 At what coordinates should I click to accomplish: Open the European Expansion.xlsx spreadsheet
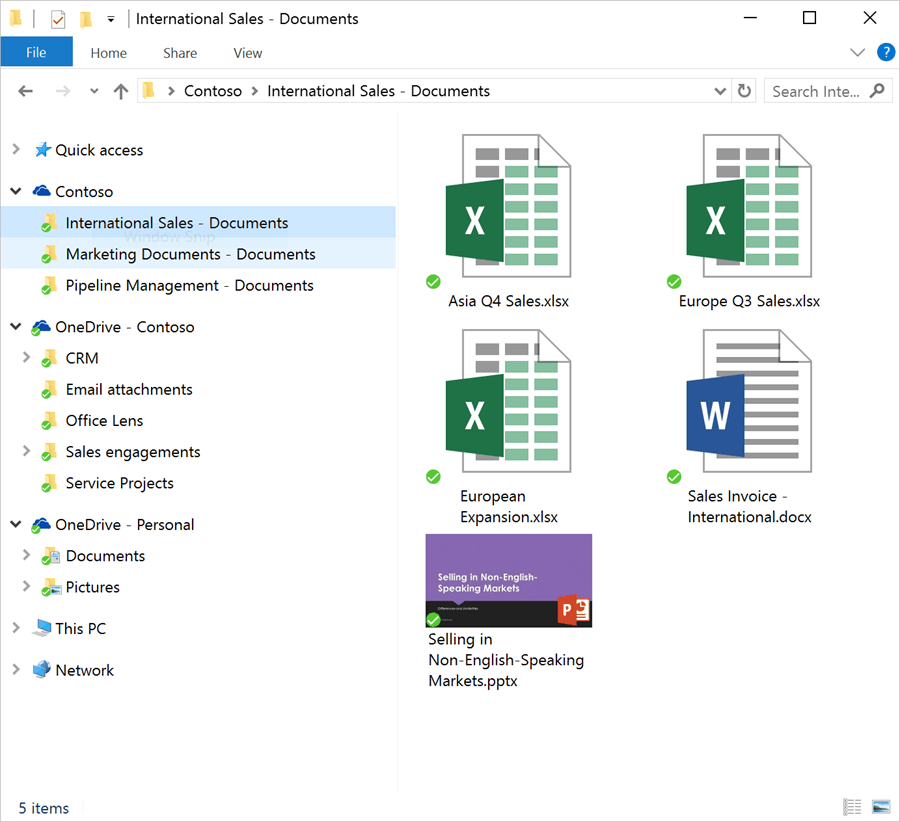pos(508,400)
